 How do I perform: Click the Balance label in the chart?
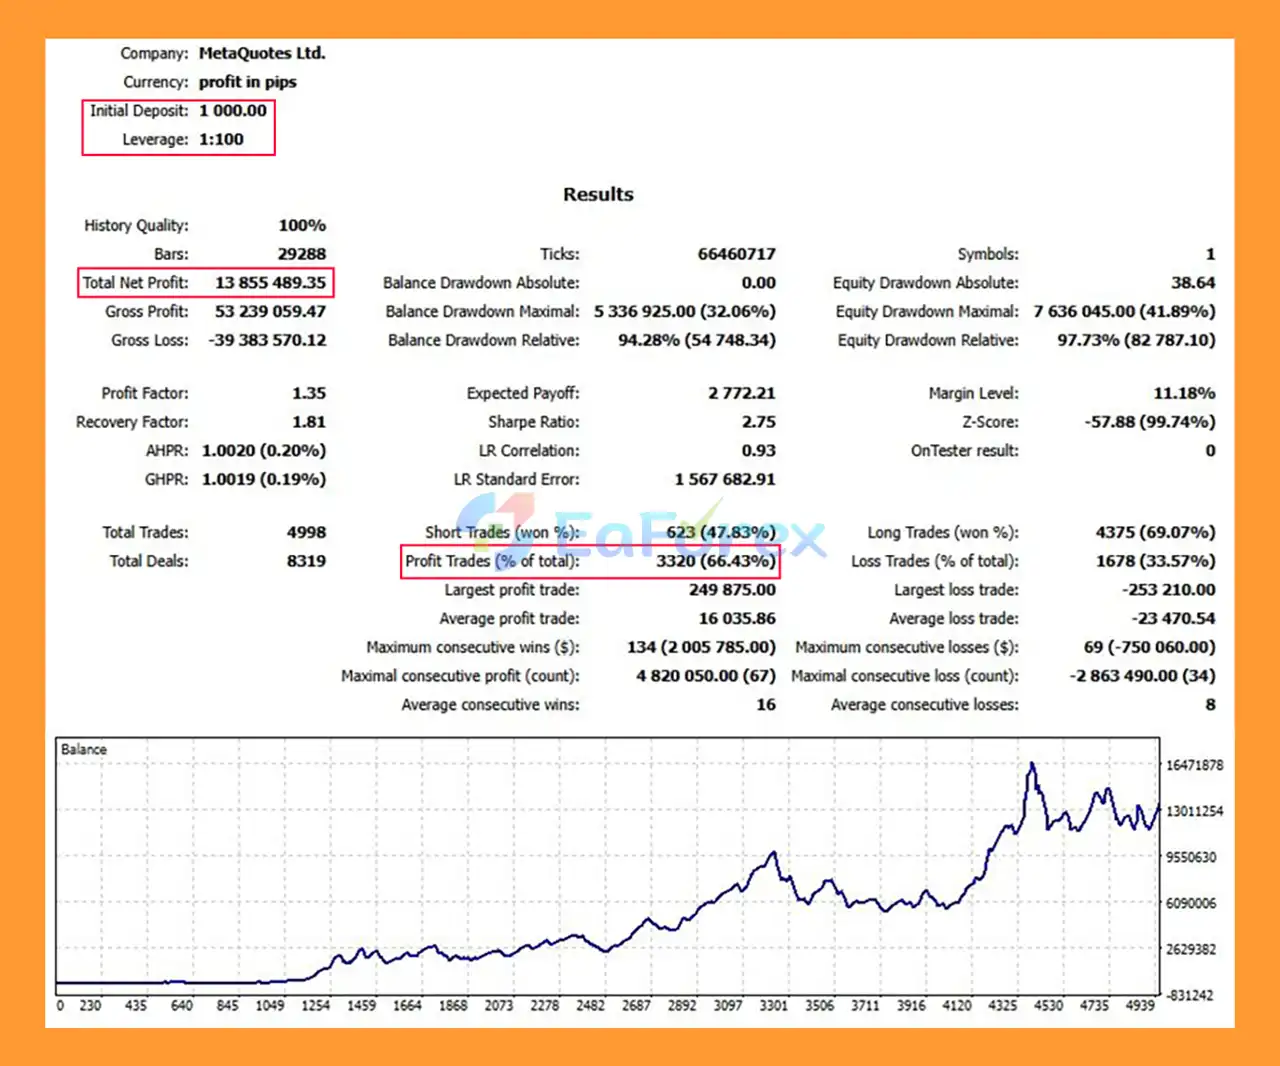pyautogui.click(x=84, y=749)
